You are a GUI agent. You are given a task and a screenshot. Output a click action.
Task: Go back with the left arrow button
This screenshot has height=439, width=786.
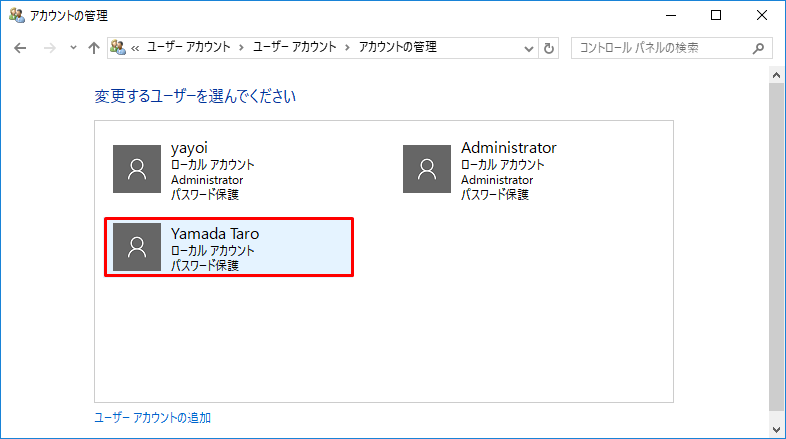[x=20, y=48]
